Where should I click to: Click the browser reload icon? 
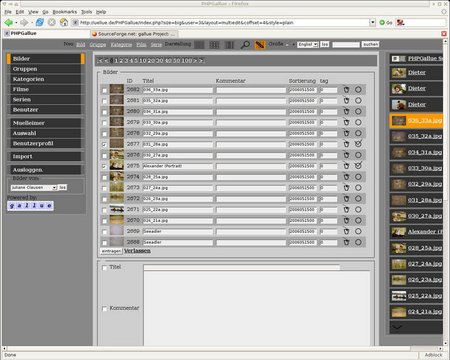40,22
